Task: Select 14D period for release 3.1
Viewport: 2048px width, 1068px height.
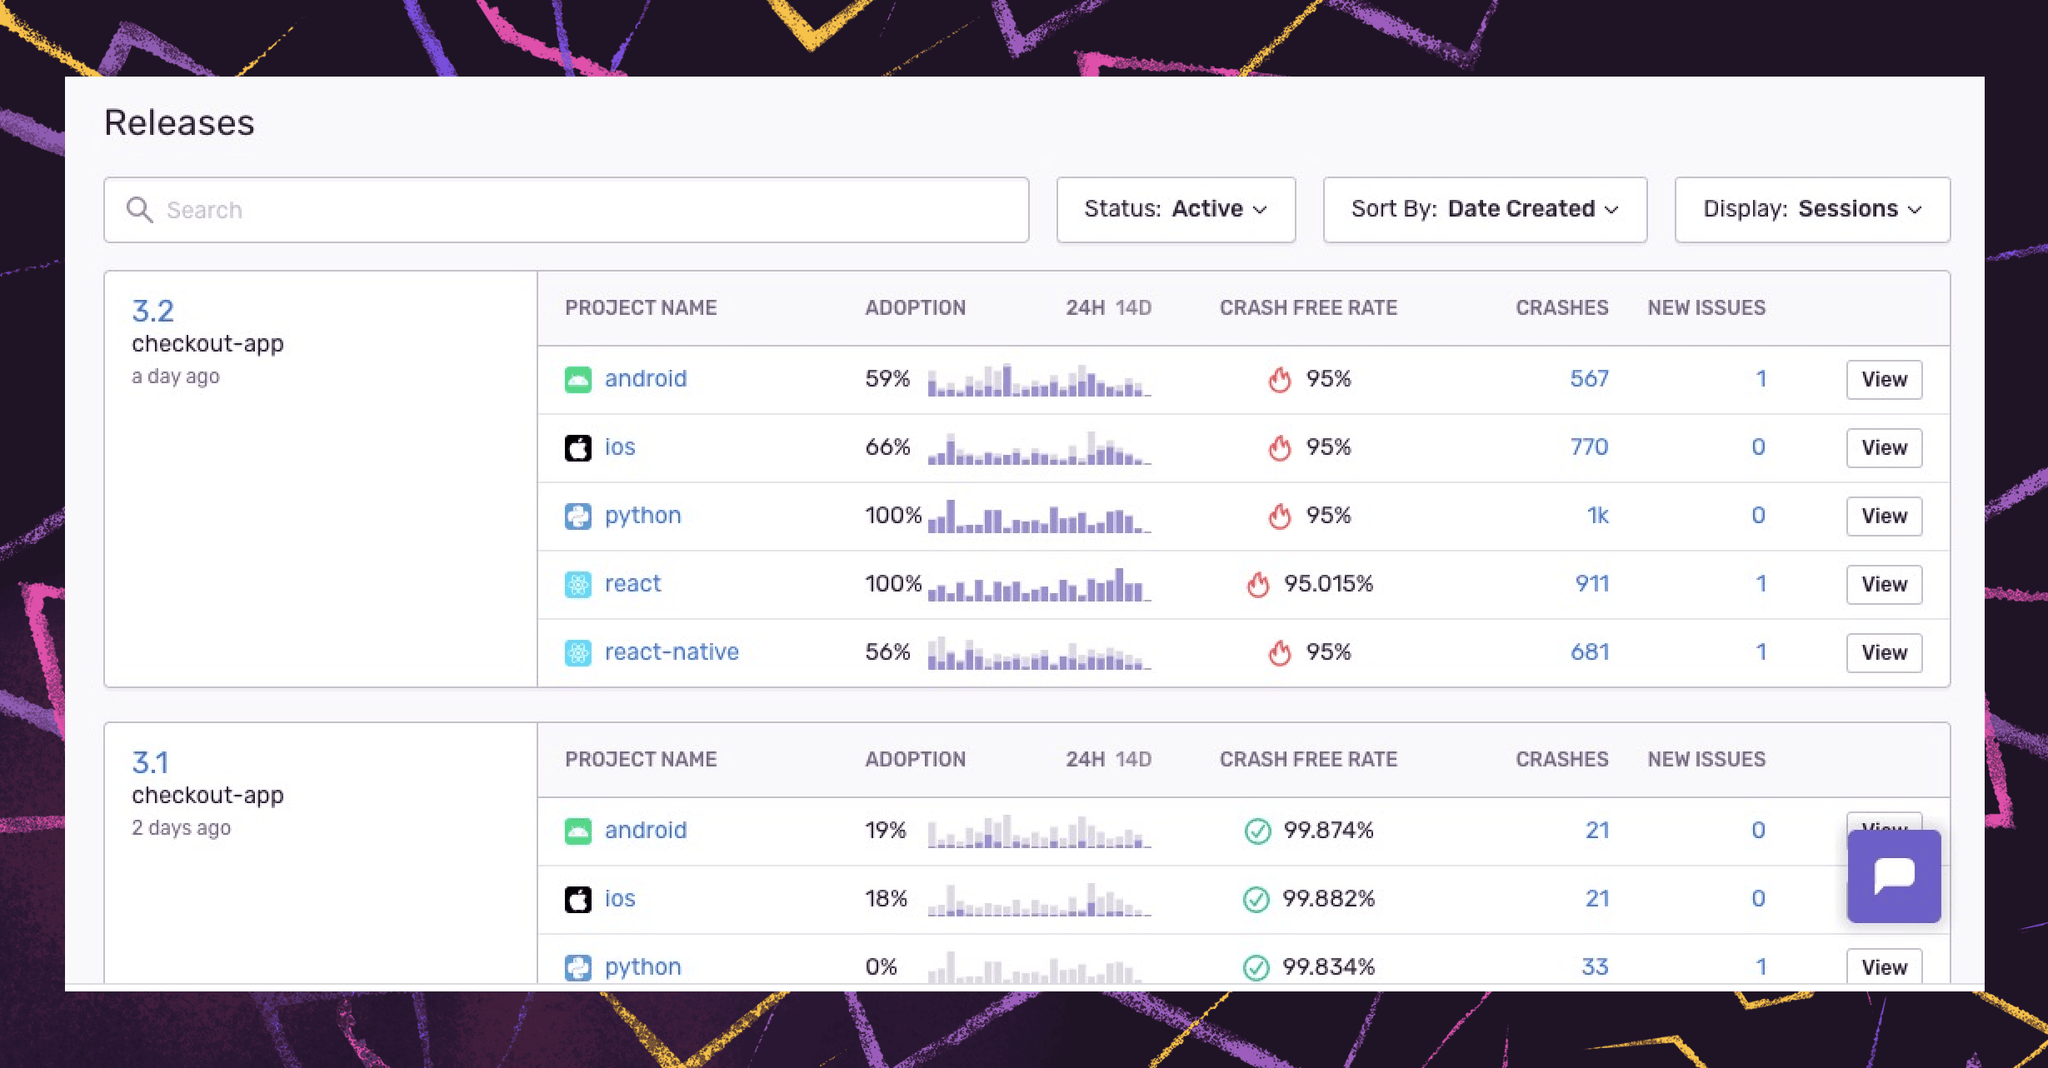Action: (1133, 760)
